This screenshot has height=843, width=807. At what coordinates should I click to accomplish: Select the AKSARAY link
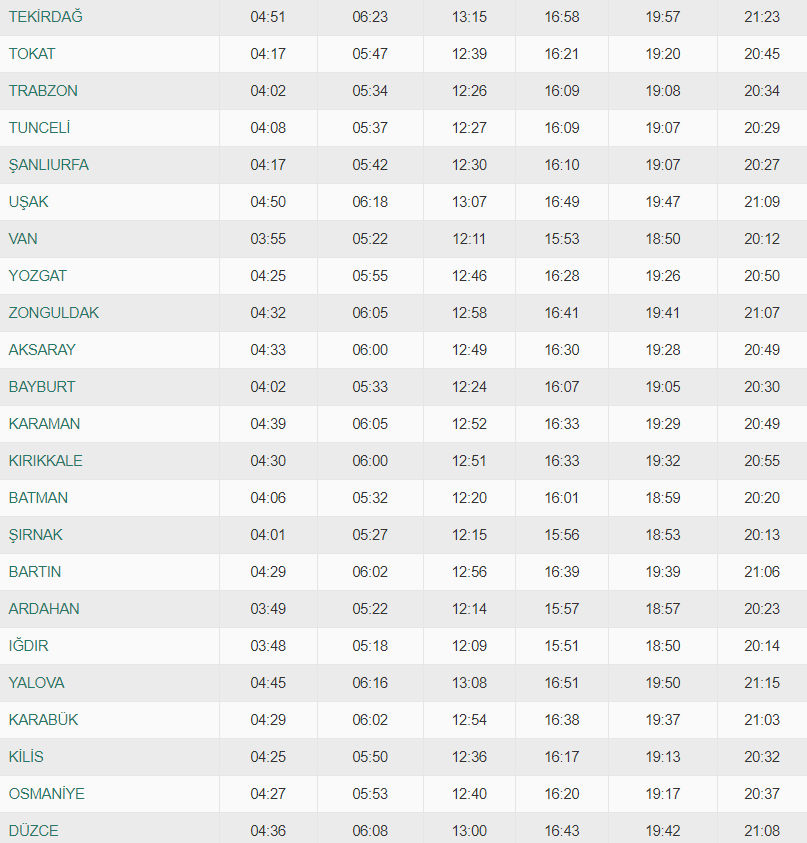click(x=42, y=350)
